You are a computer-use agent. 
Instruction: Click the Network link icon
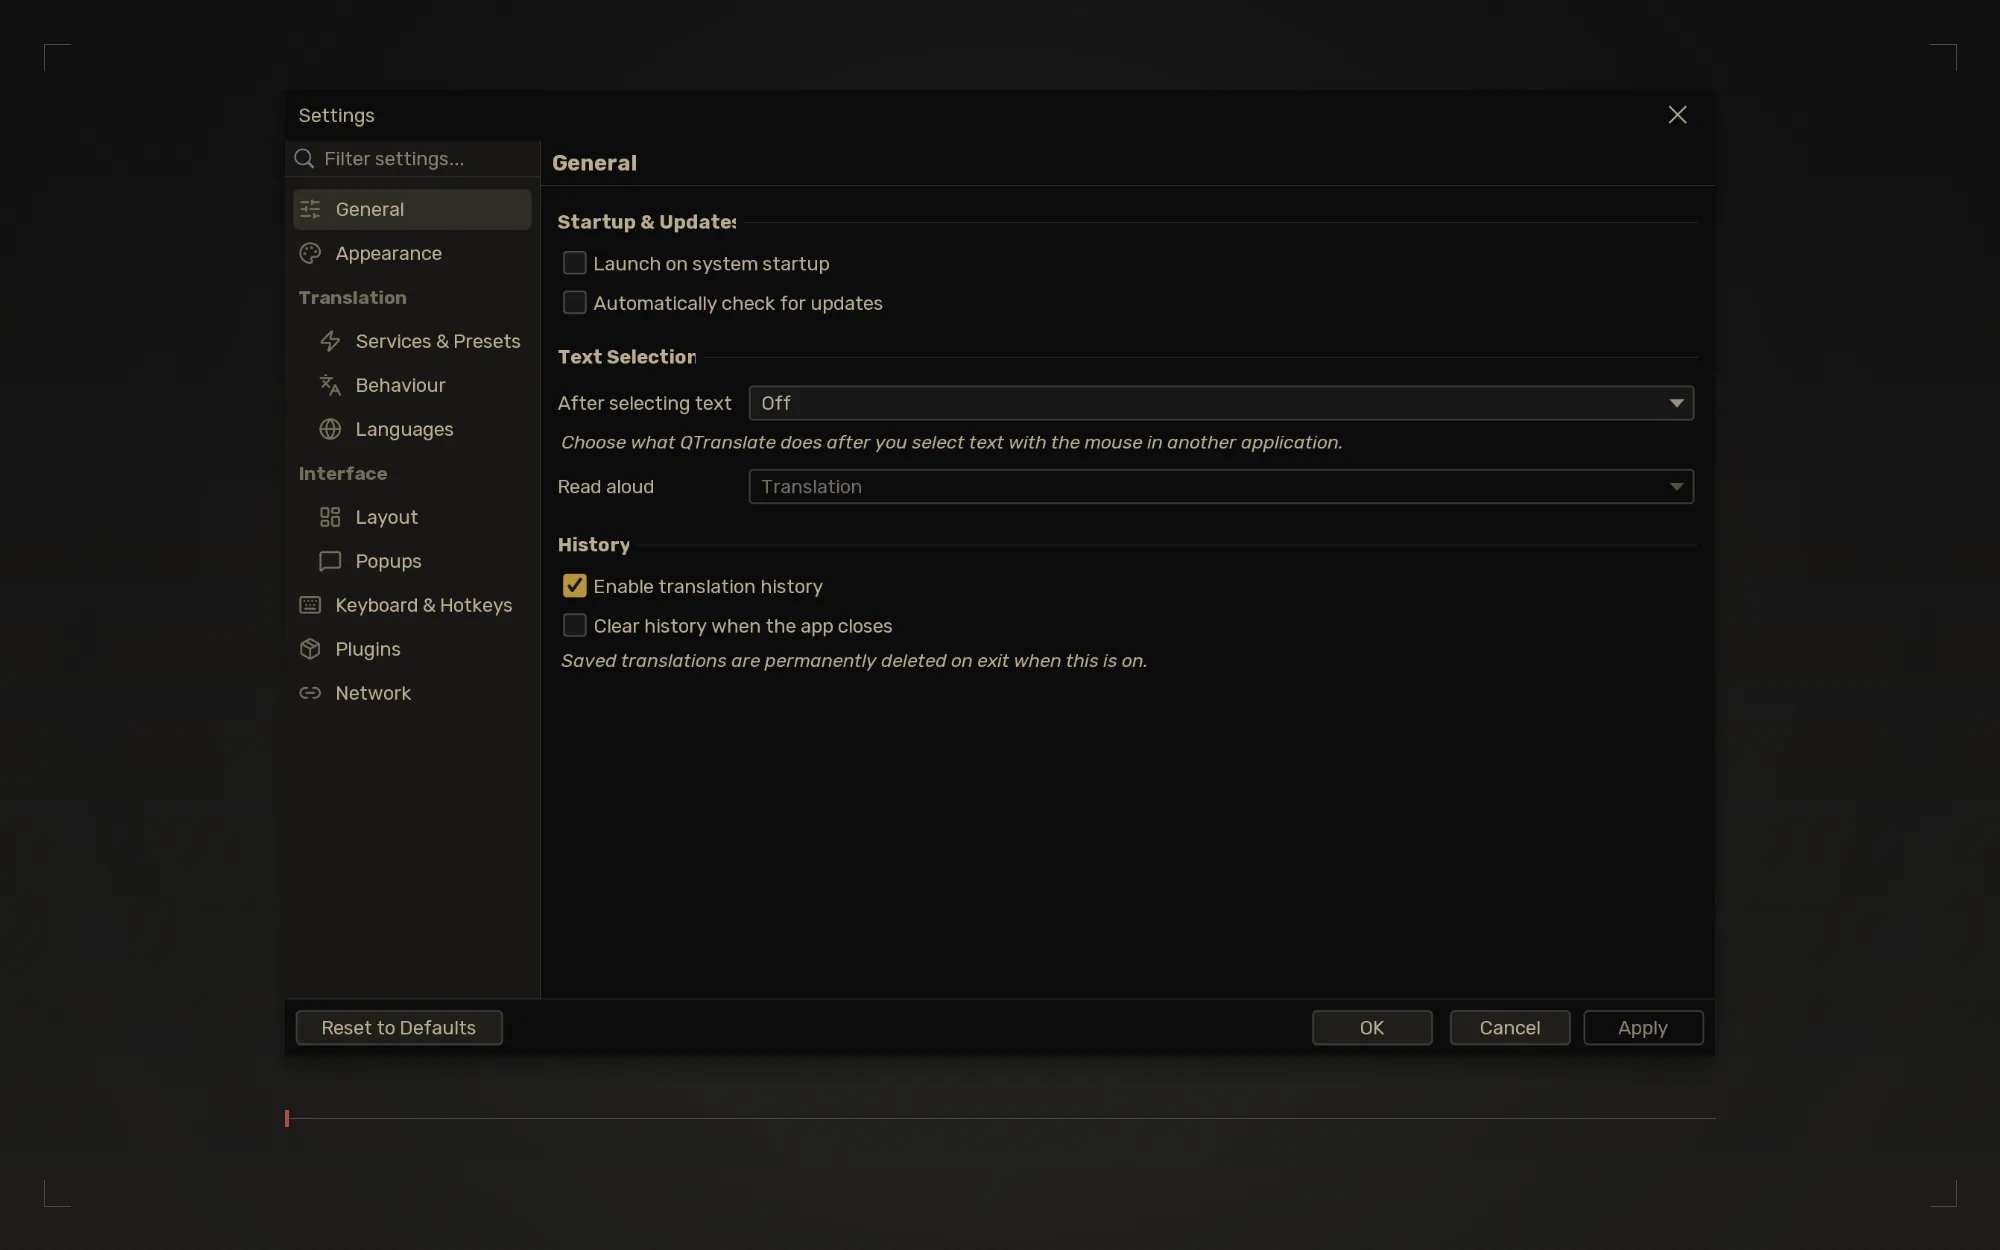pyautogui.click(x=310, y=693)
